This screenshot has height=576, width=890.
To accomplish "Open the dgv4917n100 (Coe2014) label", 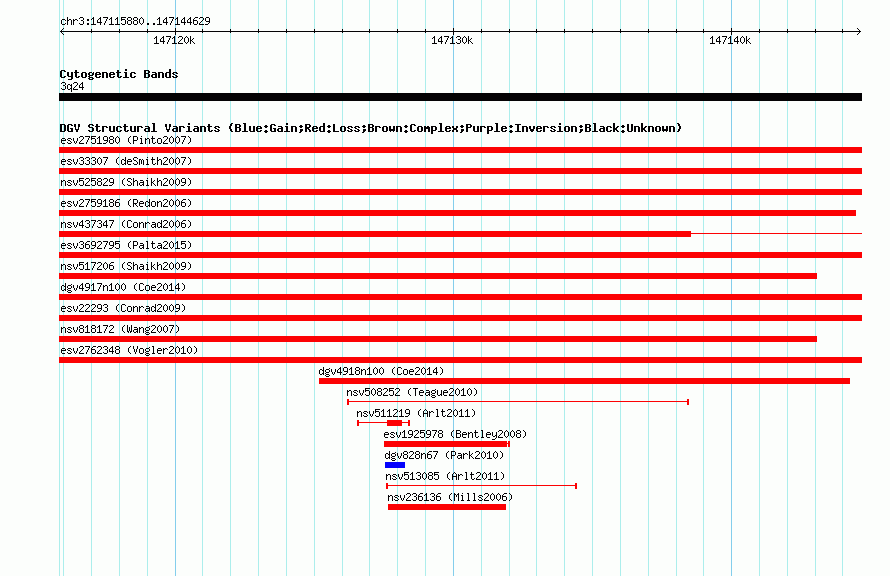I will (x=123, y=287).
